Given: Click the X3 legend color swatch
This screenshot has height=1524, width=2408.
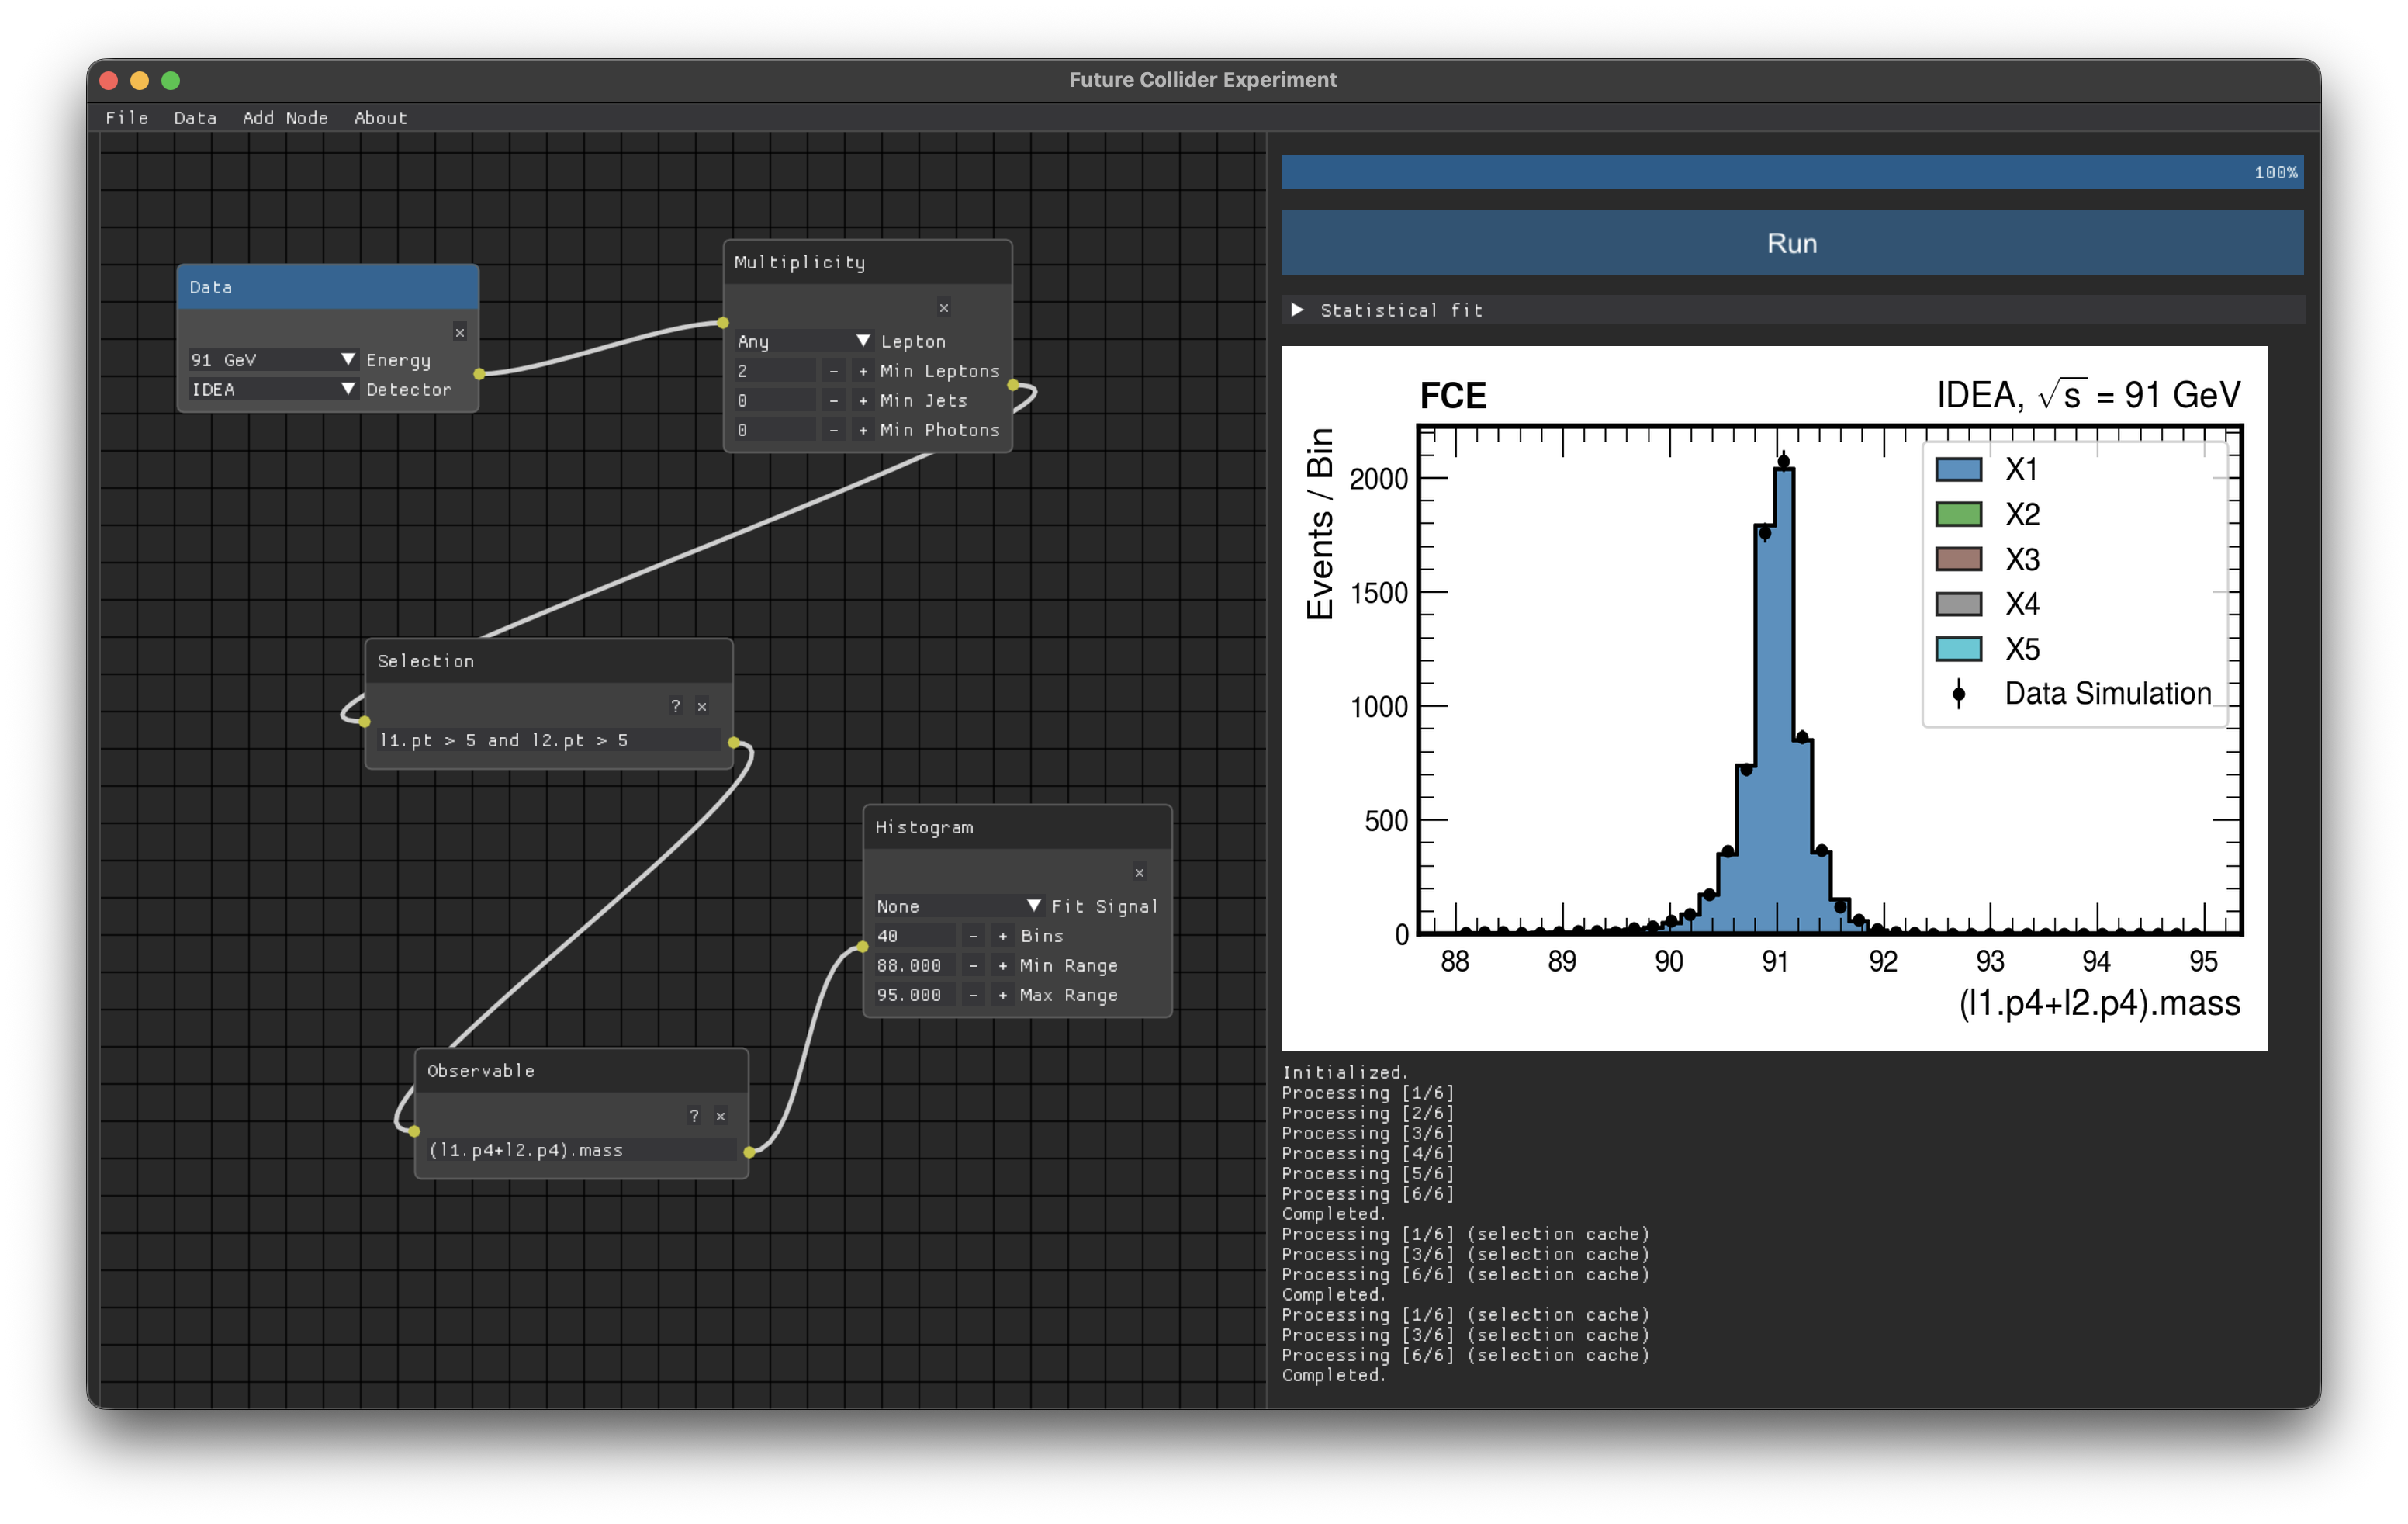Looking at the screenshot, I should pos(1958,559).
